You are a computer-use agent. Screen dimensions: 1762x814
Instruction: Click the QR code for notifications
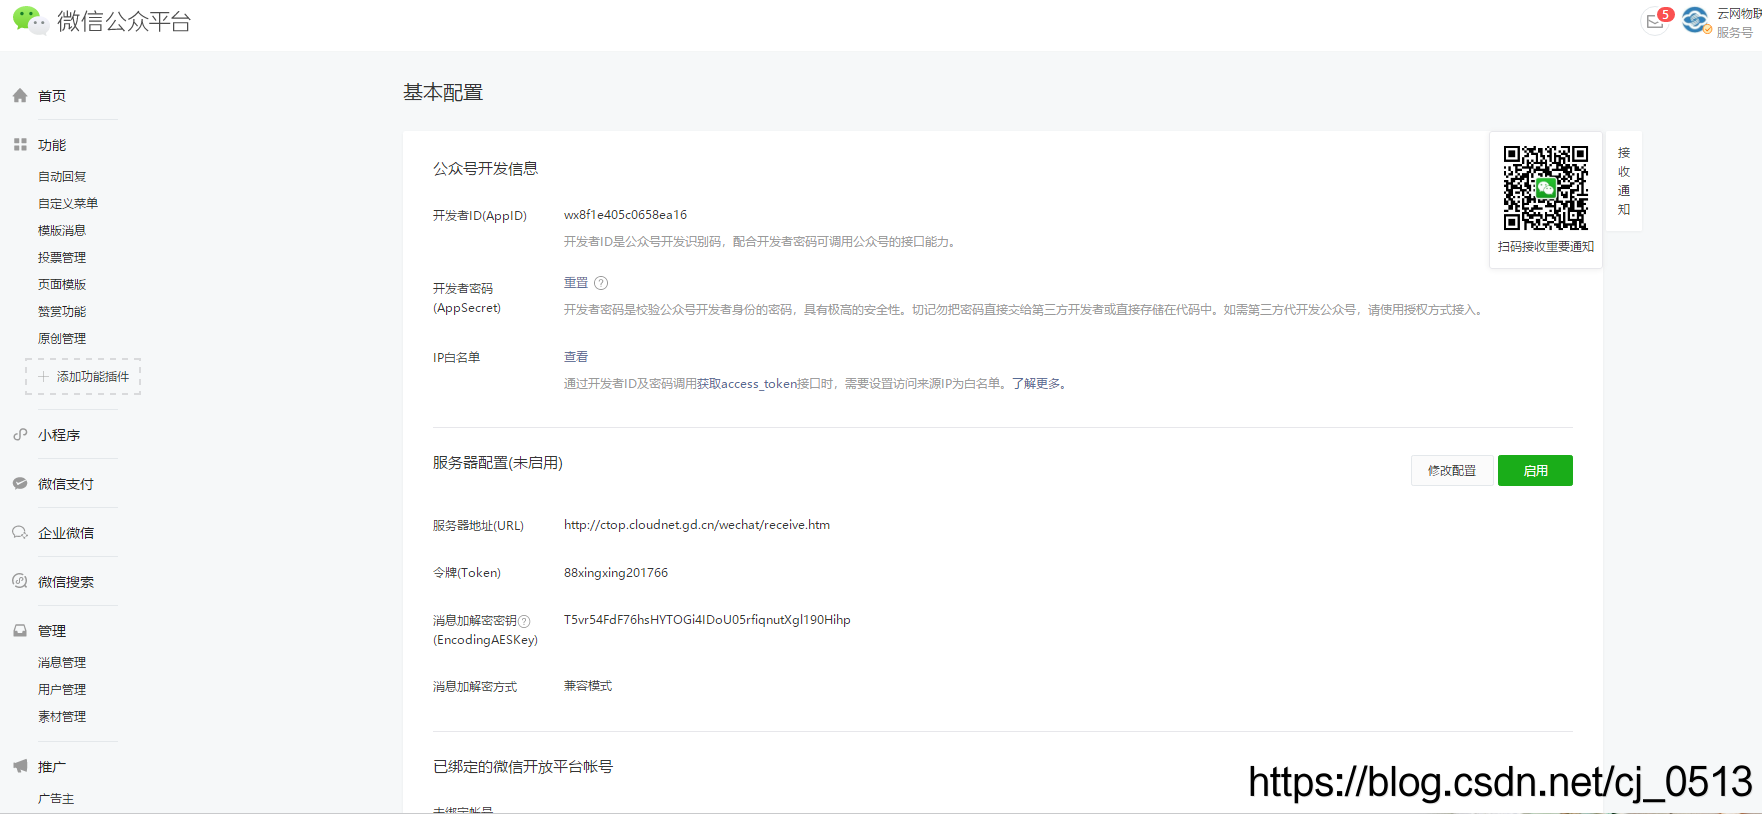coord(1546,188)
